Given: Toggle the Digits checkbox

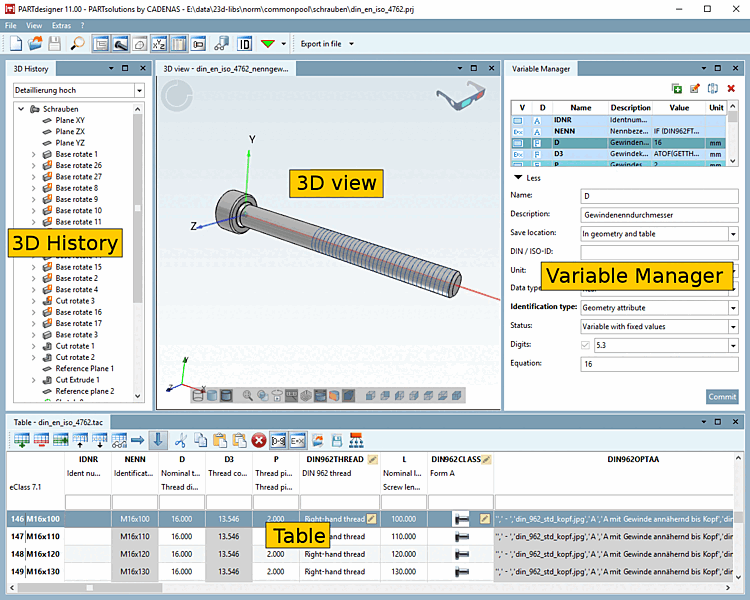Looking at the screenshot, I should (586, 345).
